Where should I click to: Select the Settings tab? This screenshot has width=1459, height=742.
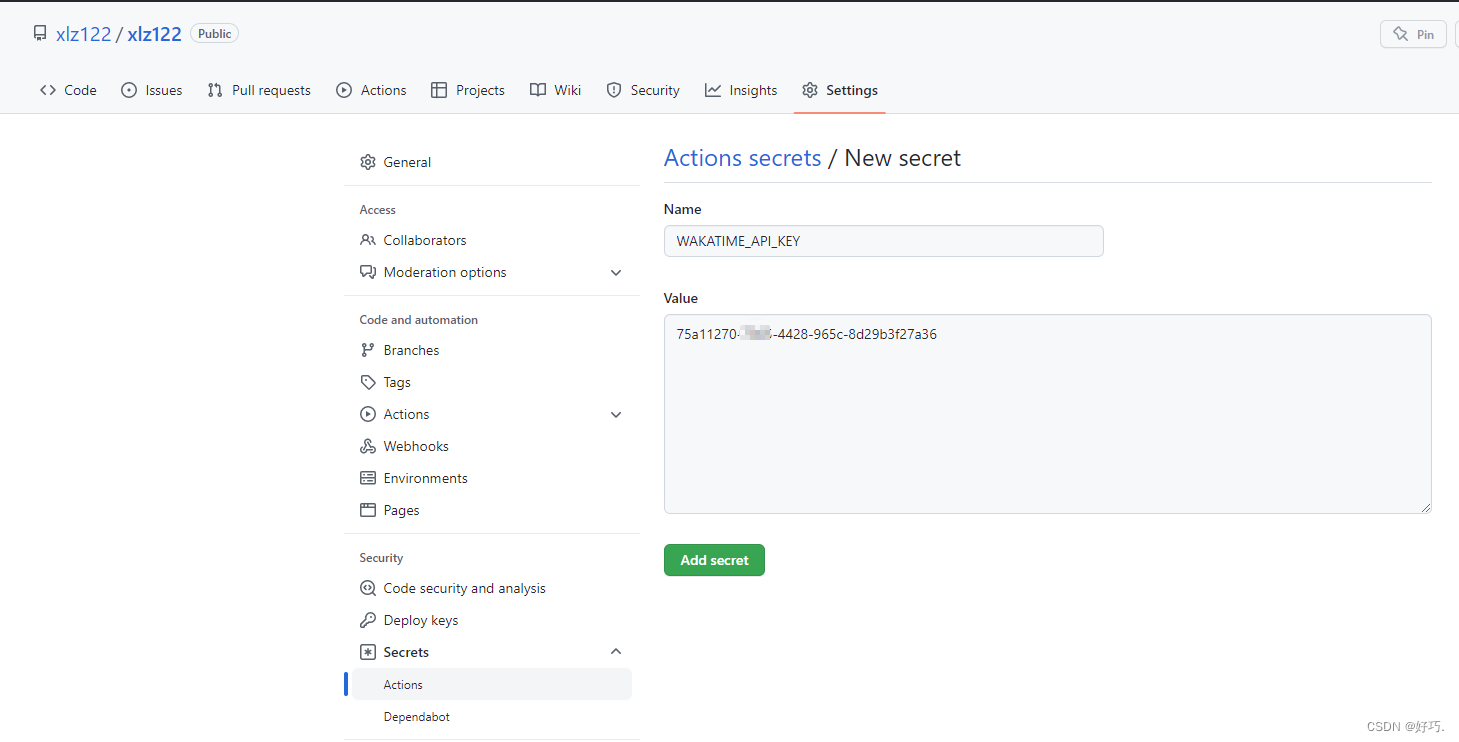tap(840, 90)
